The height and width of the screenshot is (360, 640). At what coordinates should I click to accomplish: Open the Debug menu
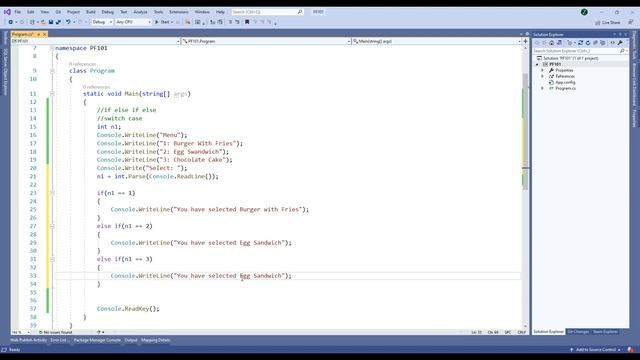(x=108, y=12)
